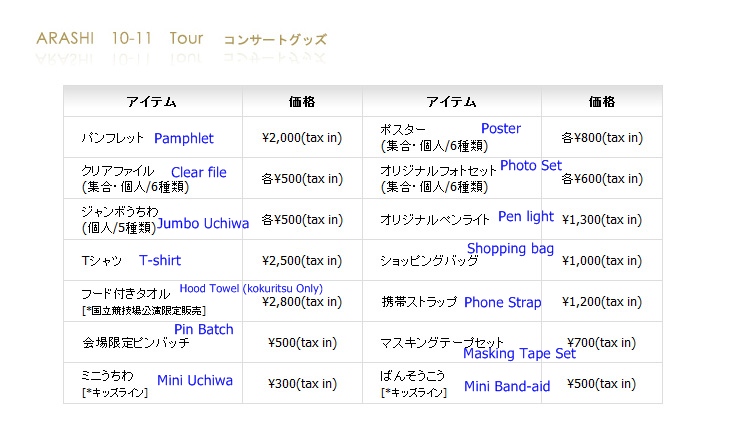Viewport: 730px width, 429px height.
Task: Click the blue Poster label
Action: 500,129
